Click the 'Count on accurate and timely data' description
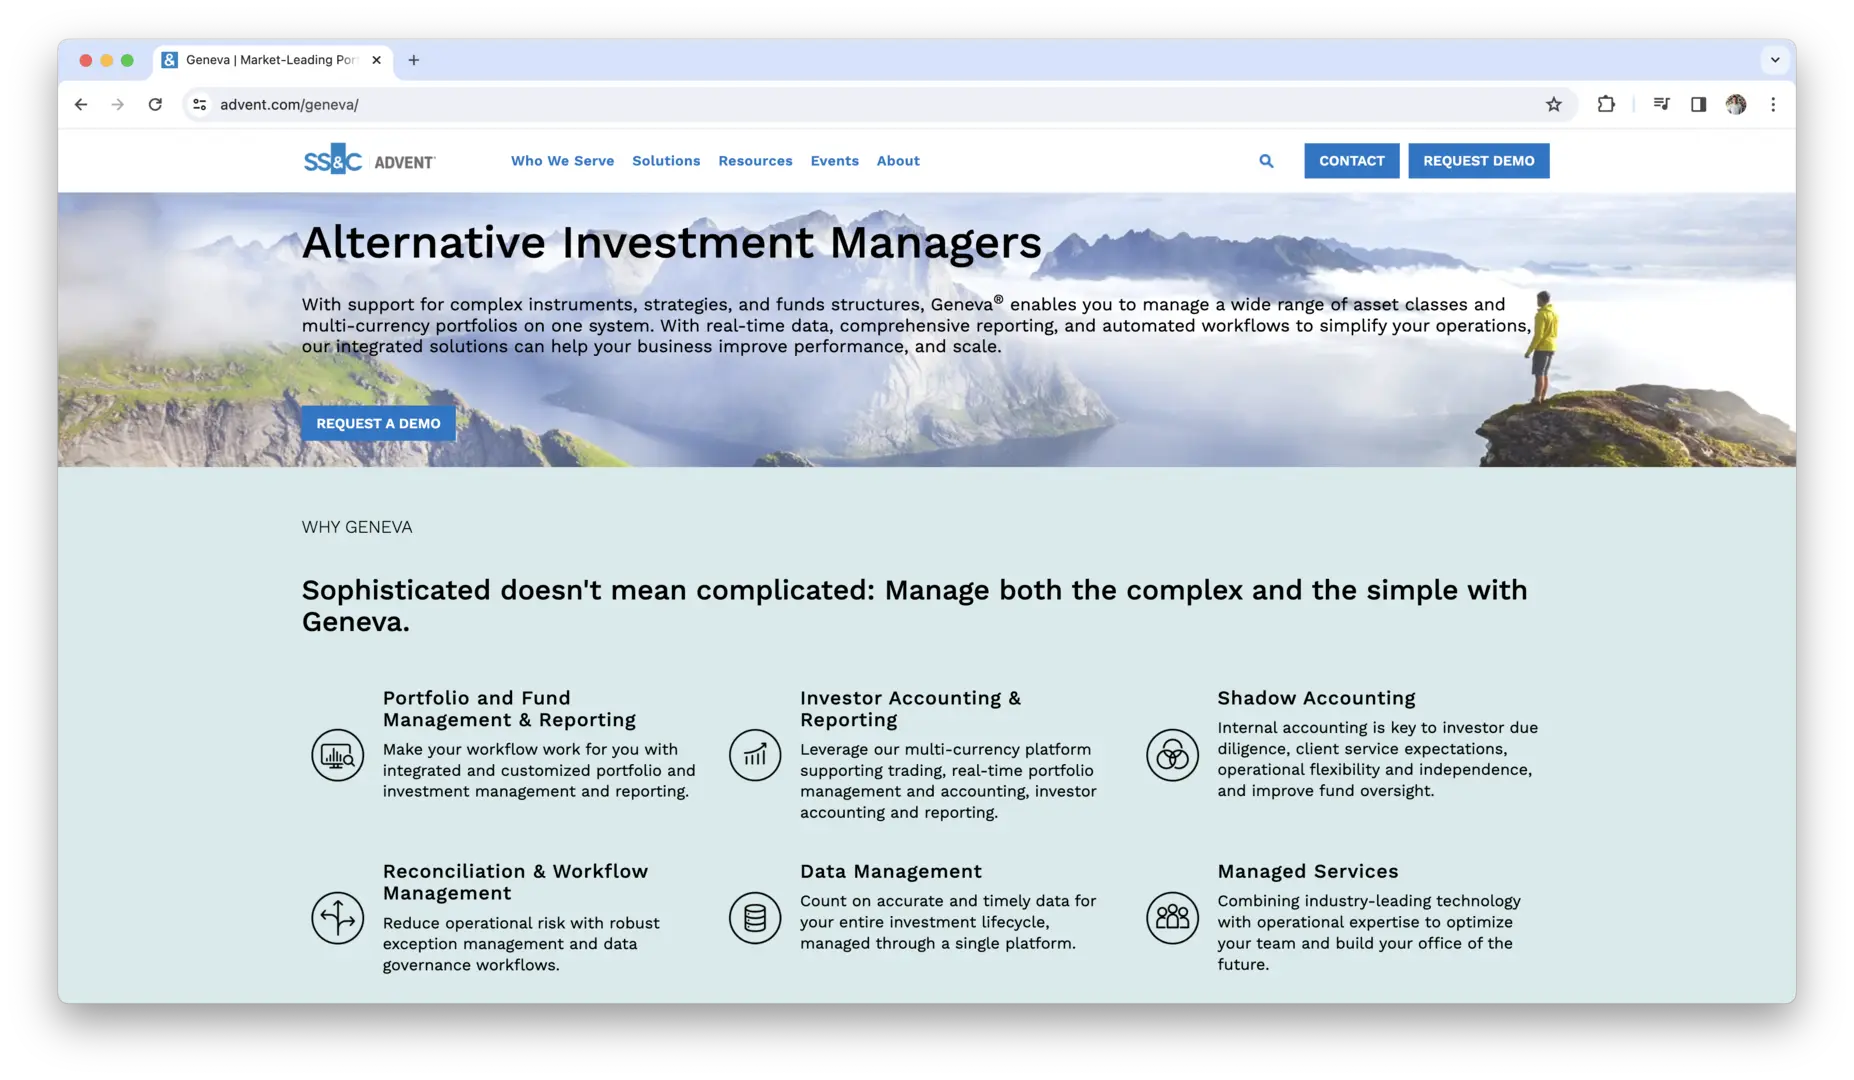 (x=948, y=922)
